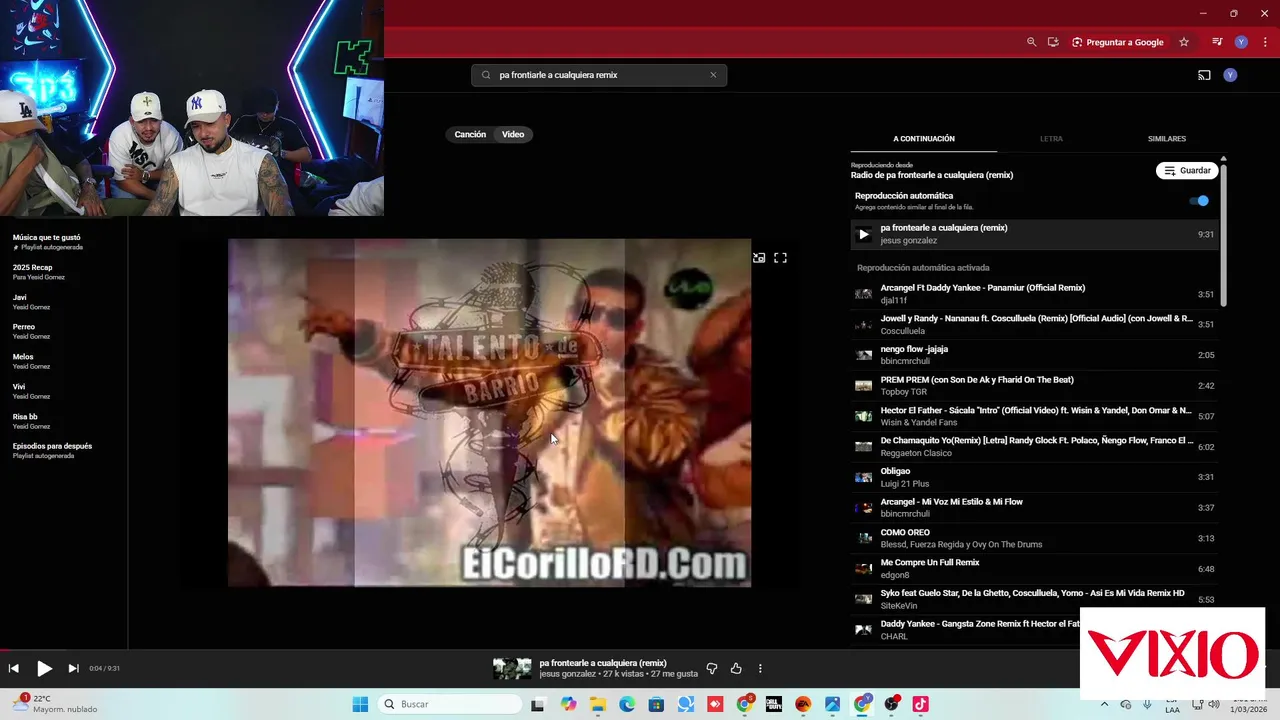The image size is (1280, 720).
Task: Click the search field with 'pa frontearle' text
Action: pos(599,75)
